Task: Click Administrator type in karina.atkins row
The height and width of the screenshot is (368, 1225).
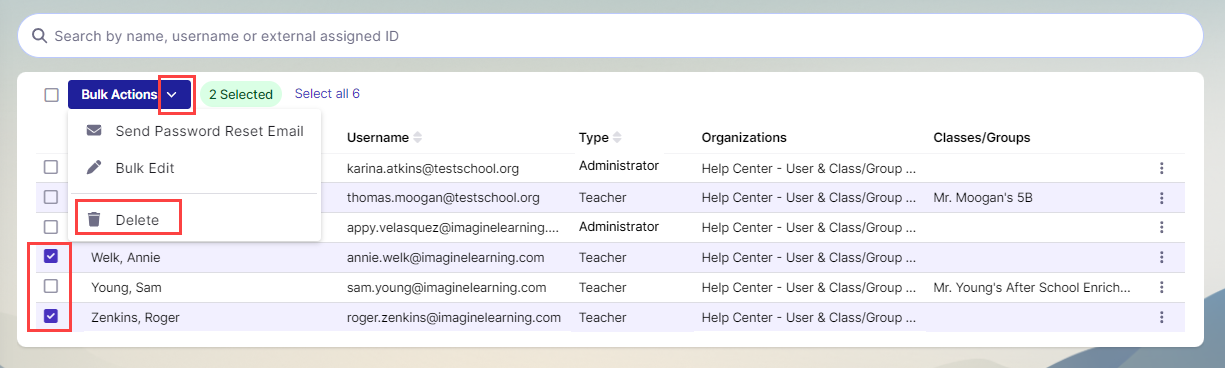Action: pyautogui.click(x=619, y=165)
